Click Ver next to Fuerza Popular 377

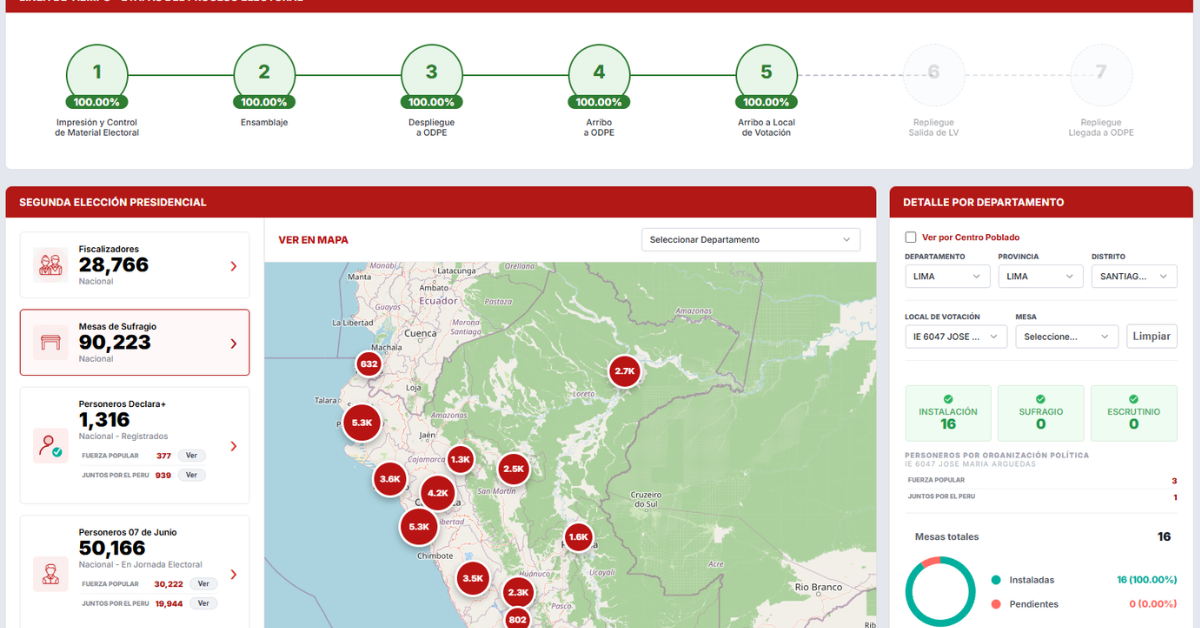[191, 455]
